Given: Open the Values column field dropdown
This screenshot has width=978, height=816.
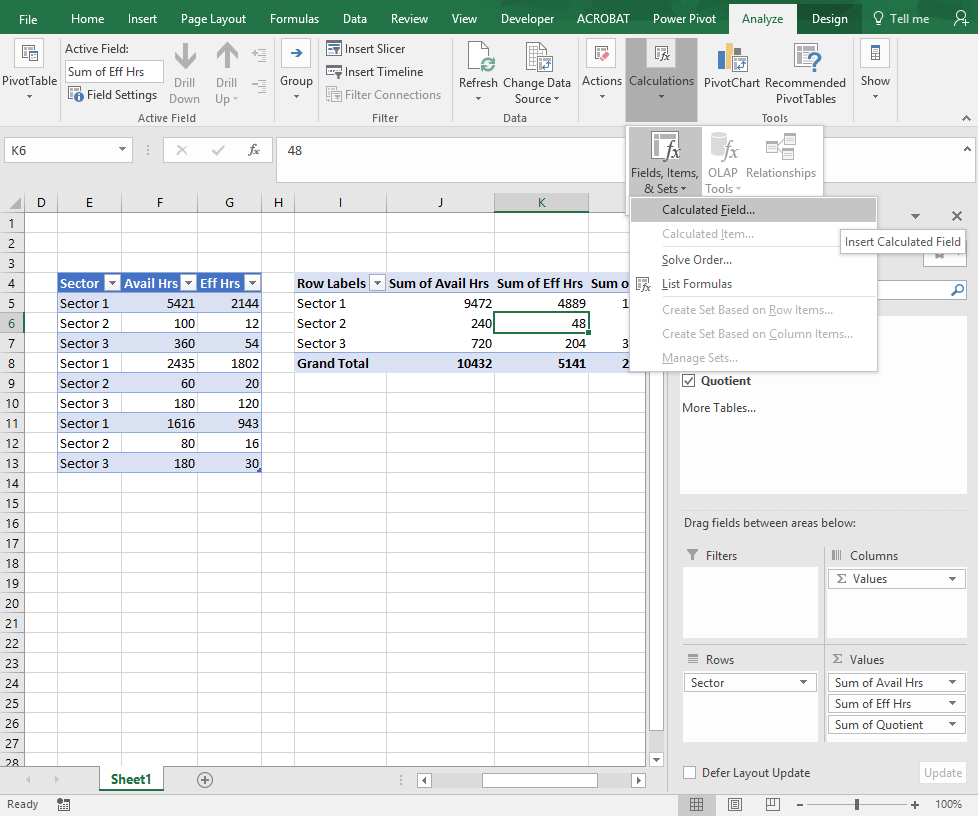Looking at the screenshot, I should [952, 579].
